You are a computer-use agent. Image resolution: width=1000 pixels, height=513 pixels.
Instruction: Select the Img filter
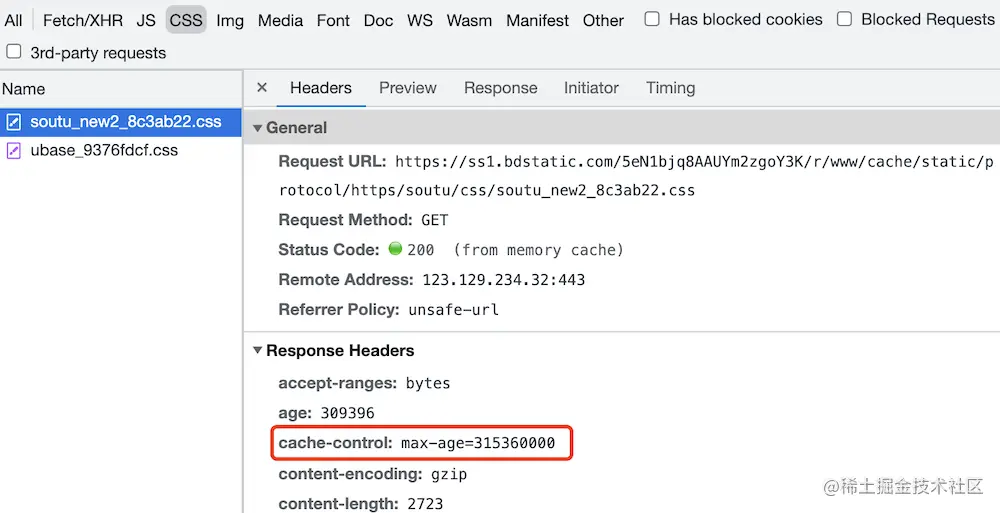230,20
